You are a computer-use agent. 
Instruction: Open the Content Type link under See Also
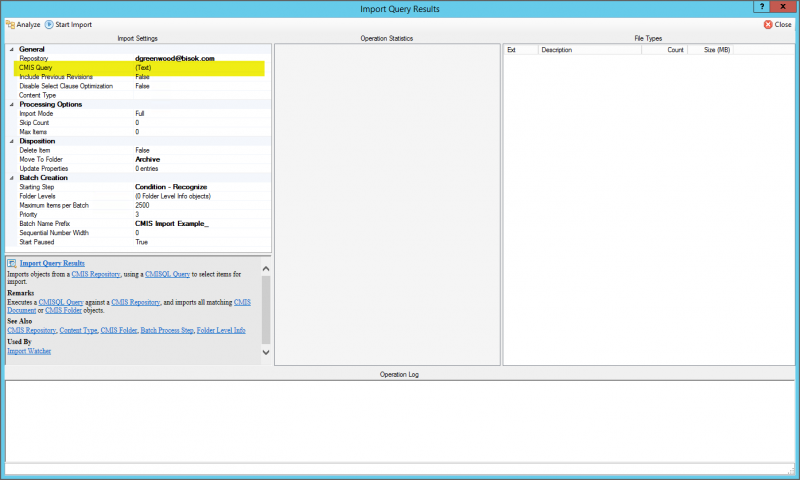click(78, 331)
